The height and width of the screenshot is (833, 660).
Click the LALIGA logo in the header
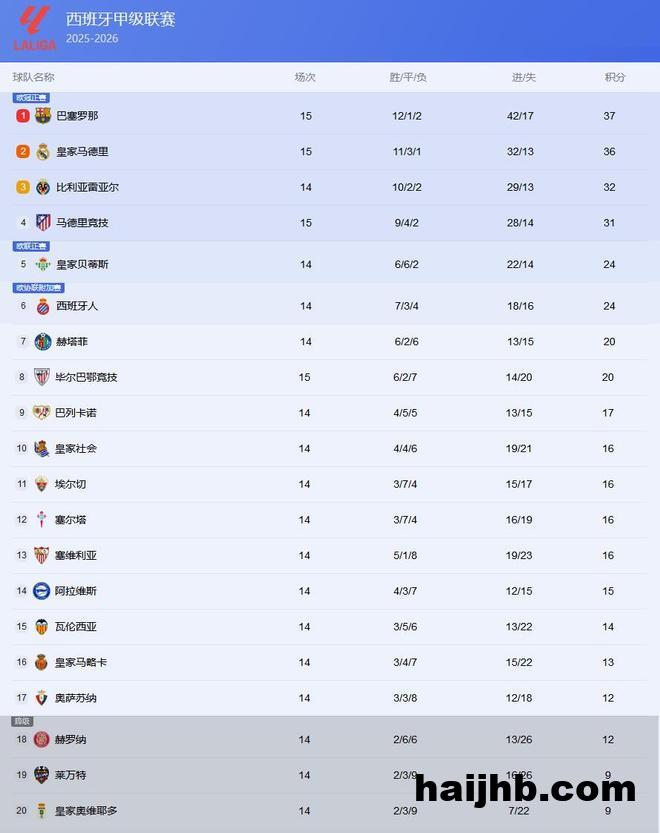34,28
